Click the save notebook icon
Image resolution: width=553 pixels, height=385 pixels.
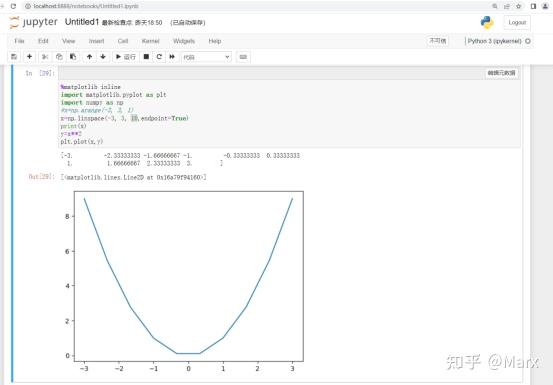pyautogui.click(x=14, y=57)
